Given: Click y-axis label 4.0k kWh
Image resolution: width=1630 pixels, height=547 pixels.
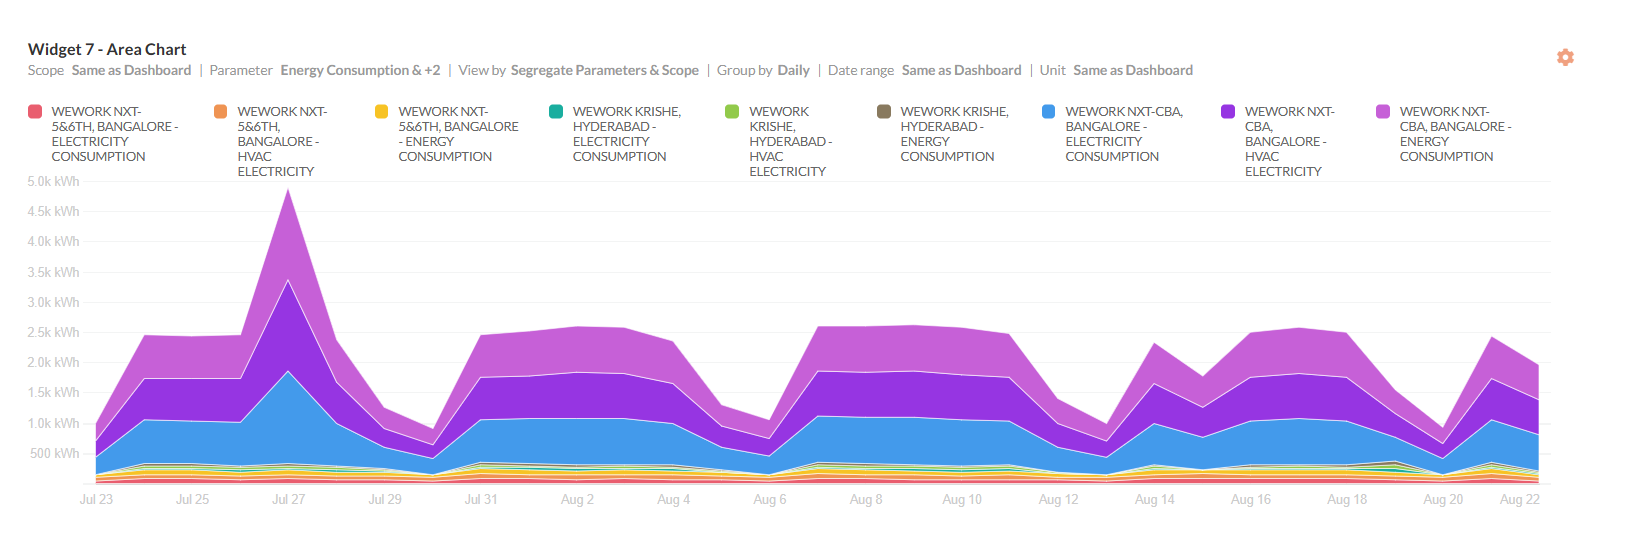Looking at the screenshot, I should (53, 241).
